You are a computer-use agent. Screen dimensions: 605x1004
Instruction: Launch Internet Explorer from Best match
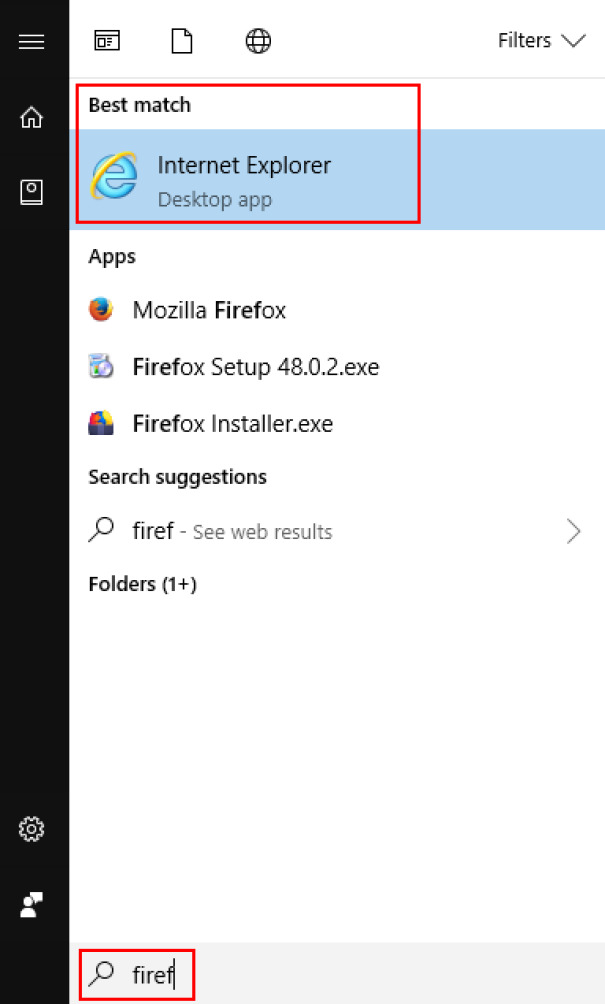245,175
